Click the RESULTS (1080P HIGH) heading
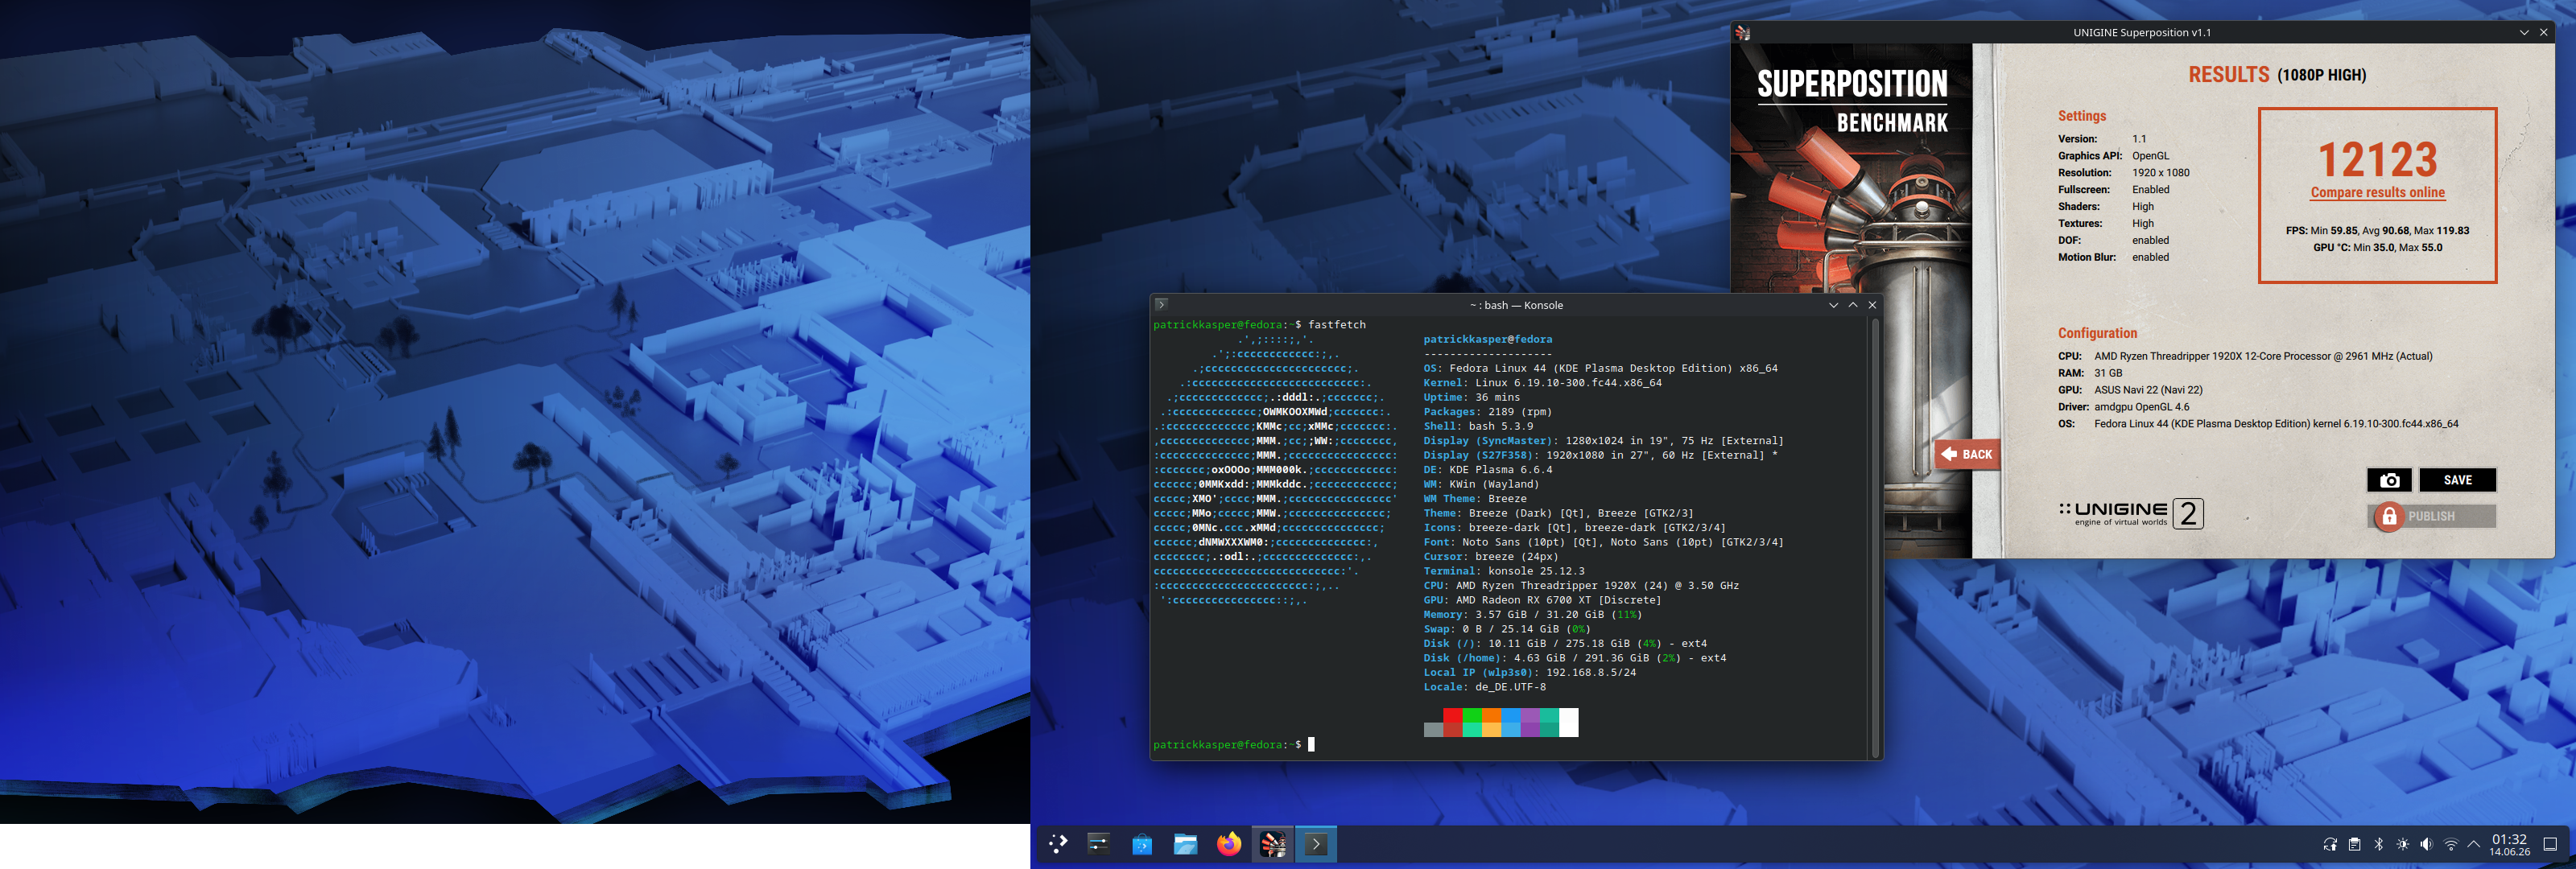The height and width of the screenshot is (869, 2576). [x=2277, y=75]
